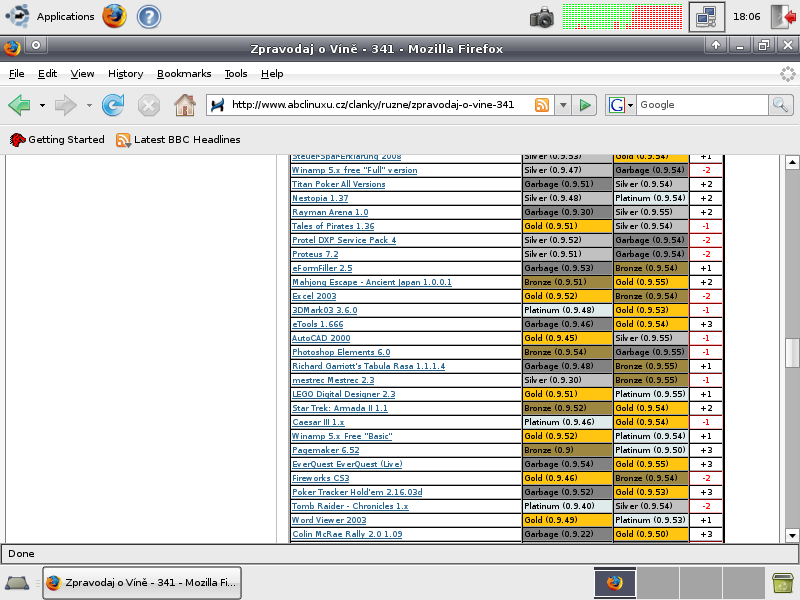This screenshot has height=600, width=800.
Task: Open Colin McRae Rally 2.0 1.09 link
Action: [347, 534]
